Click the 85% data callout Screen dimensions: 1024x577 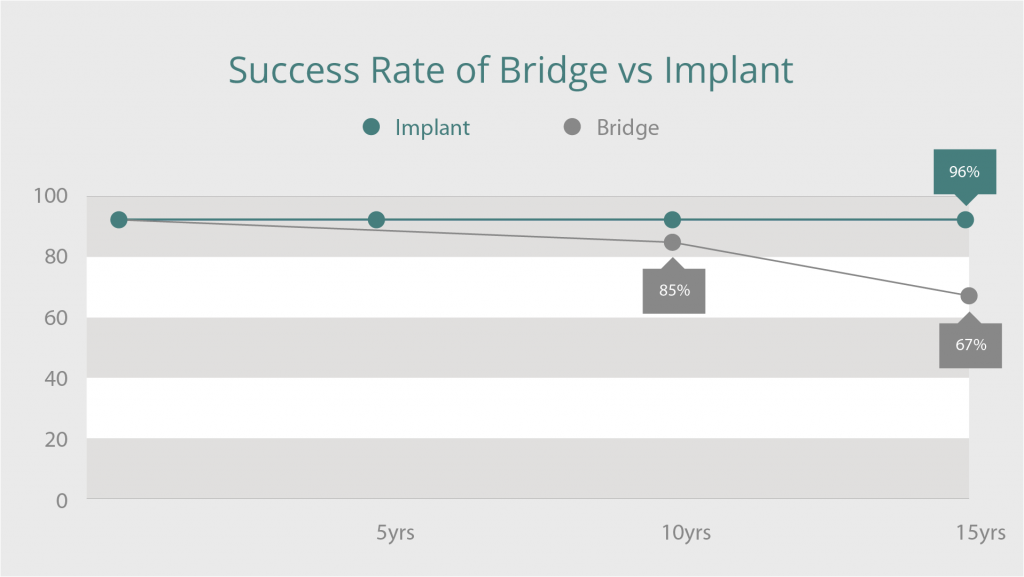(x=674, y=290)
